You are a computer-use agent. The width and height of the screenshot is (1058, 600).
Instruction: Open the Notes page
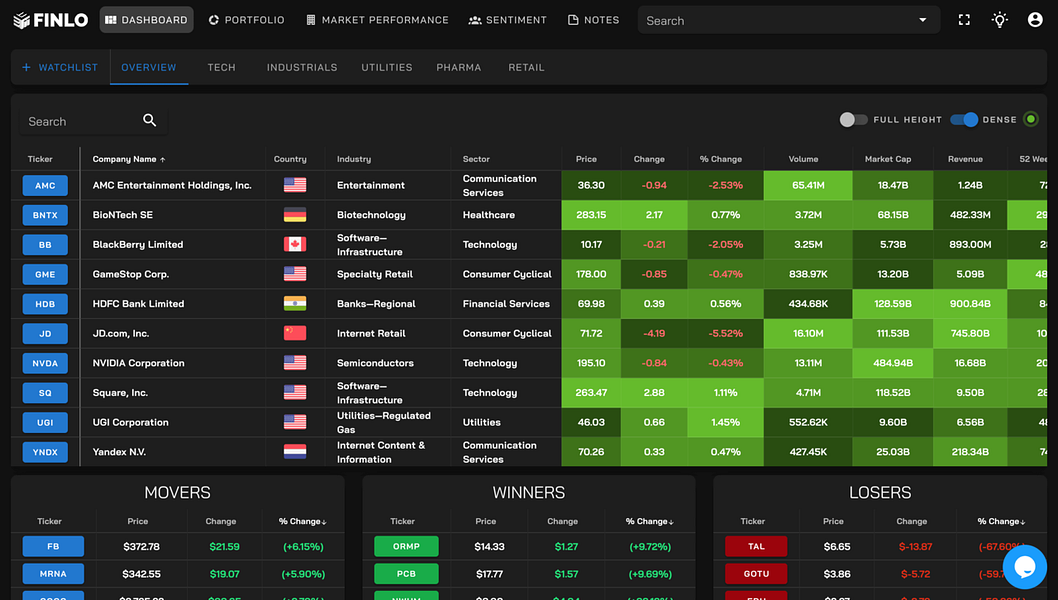point(594,20)
